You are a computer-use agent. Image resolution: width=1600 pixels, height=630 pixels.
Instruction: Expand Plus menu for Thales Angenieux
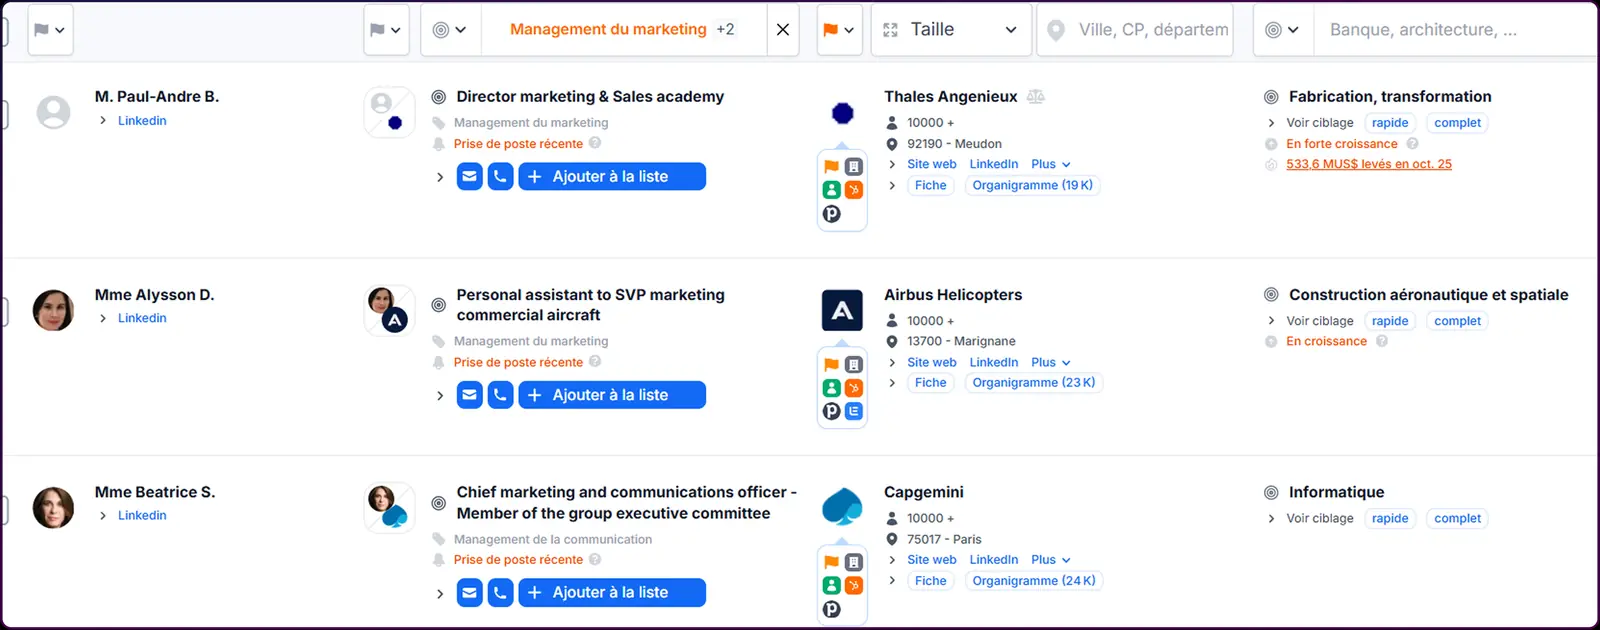[x=1051, y=164]
